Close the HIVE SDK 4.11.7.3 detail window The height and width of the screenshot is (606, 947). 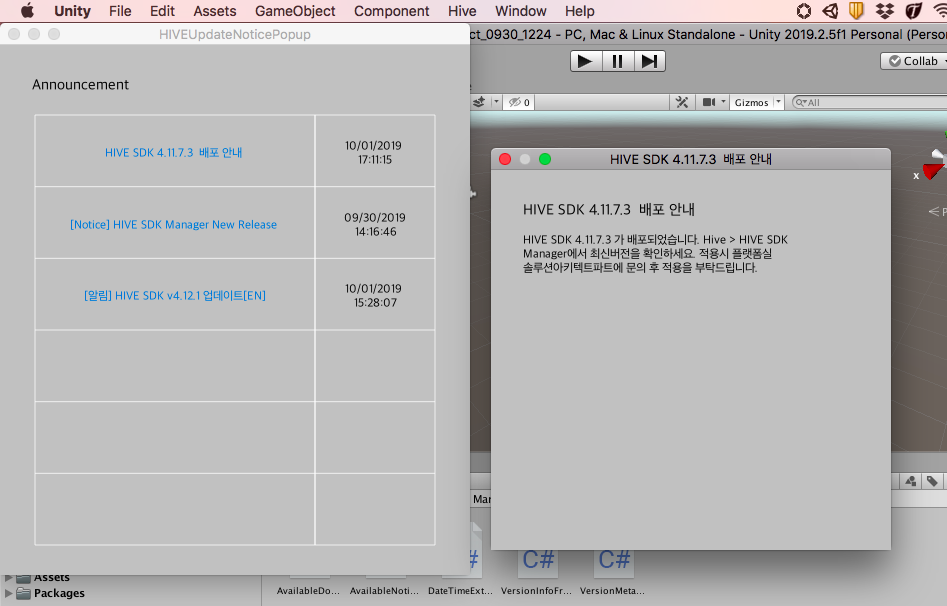506,159
